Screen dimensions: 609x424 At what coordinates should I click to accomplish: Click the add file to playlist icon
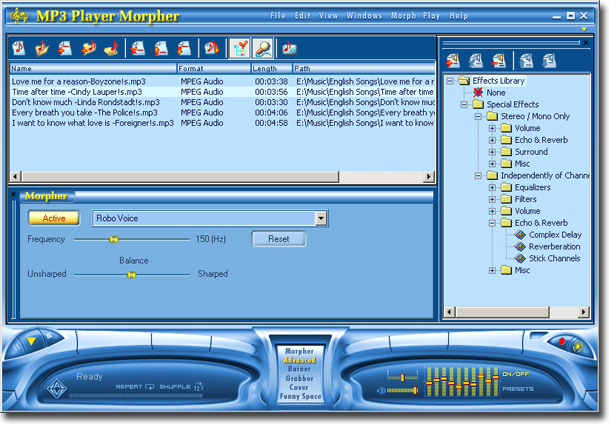[x=64, y=48]
